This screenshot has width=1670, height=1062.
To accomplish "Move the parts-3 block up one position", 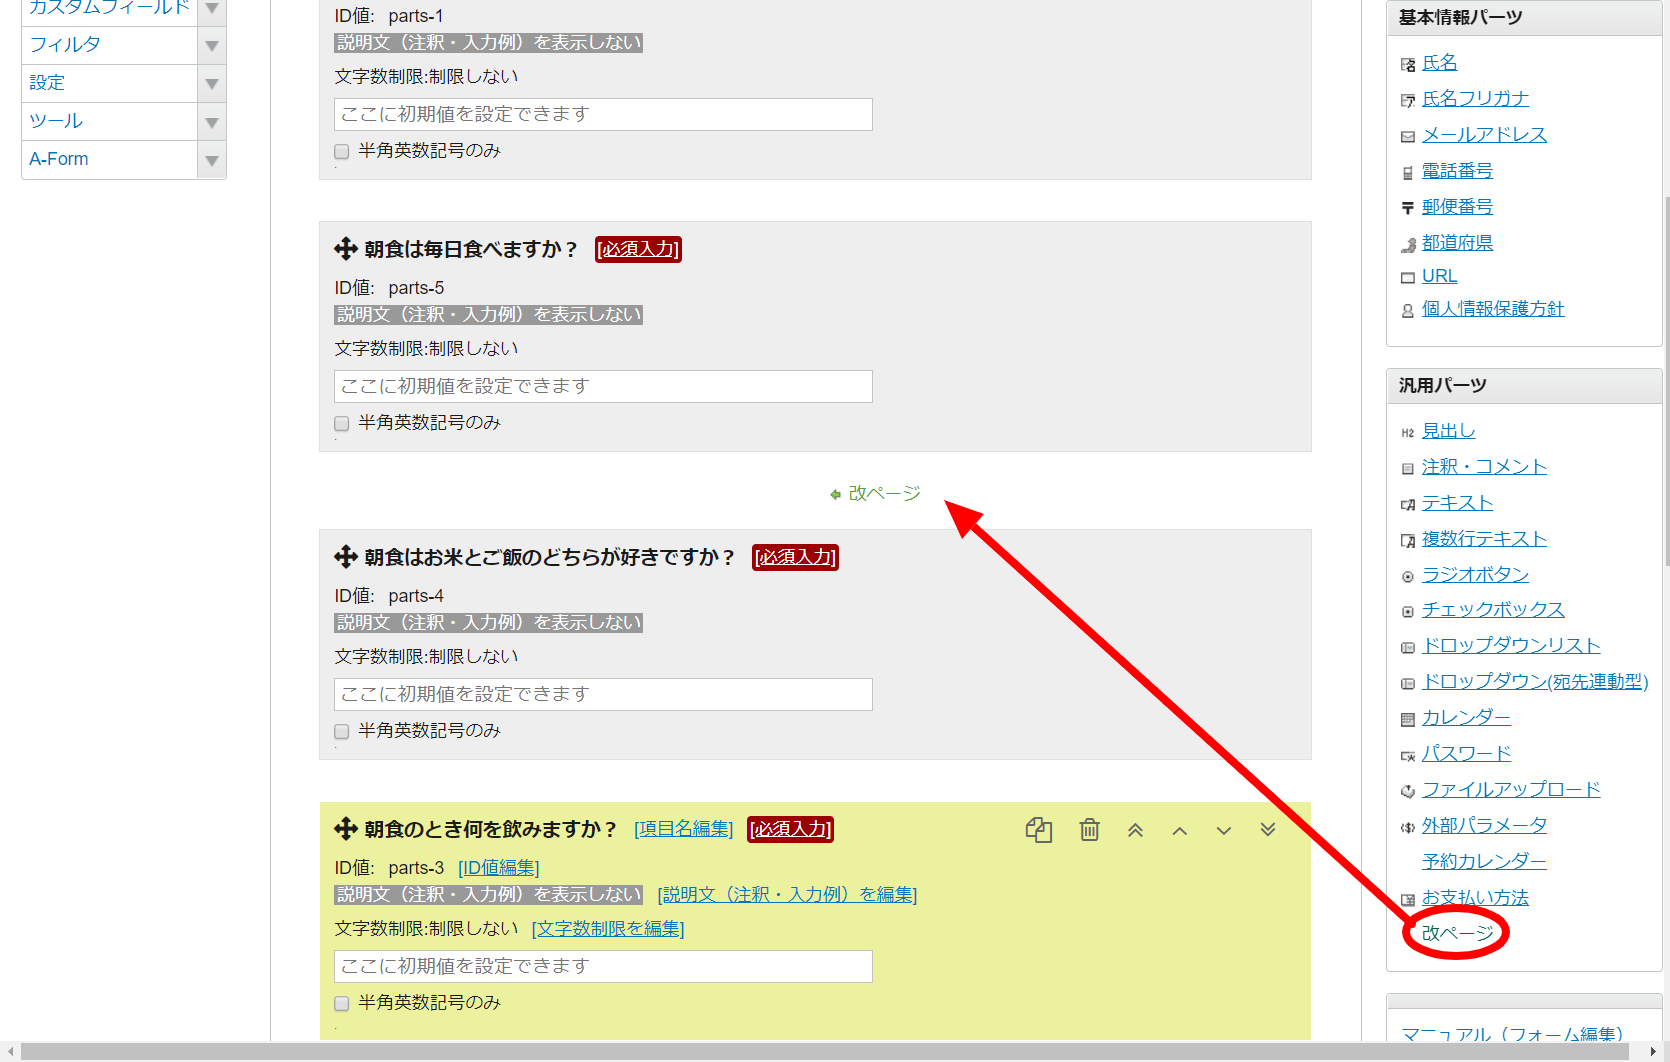I will [1180, 830].
